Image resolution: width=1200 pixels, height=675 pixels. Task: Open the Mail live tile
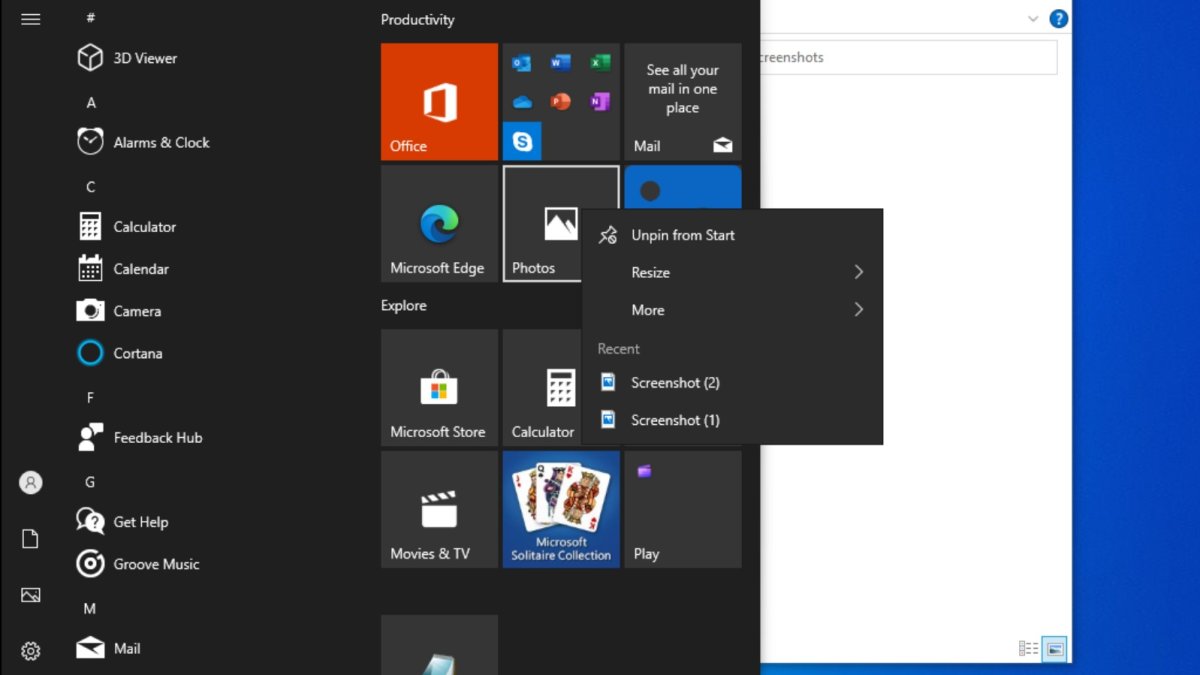[683, 102]
